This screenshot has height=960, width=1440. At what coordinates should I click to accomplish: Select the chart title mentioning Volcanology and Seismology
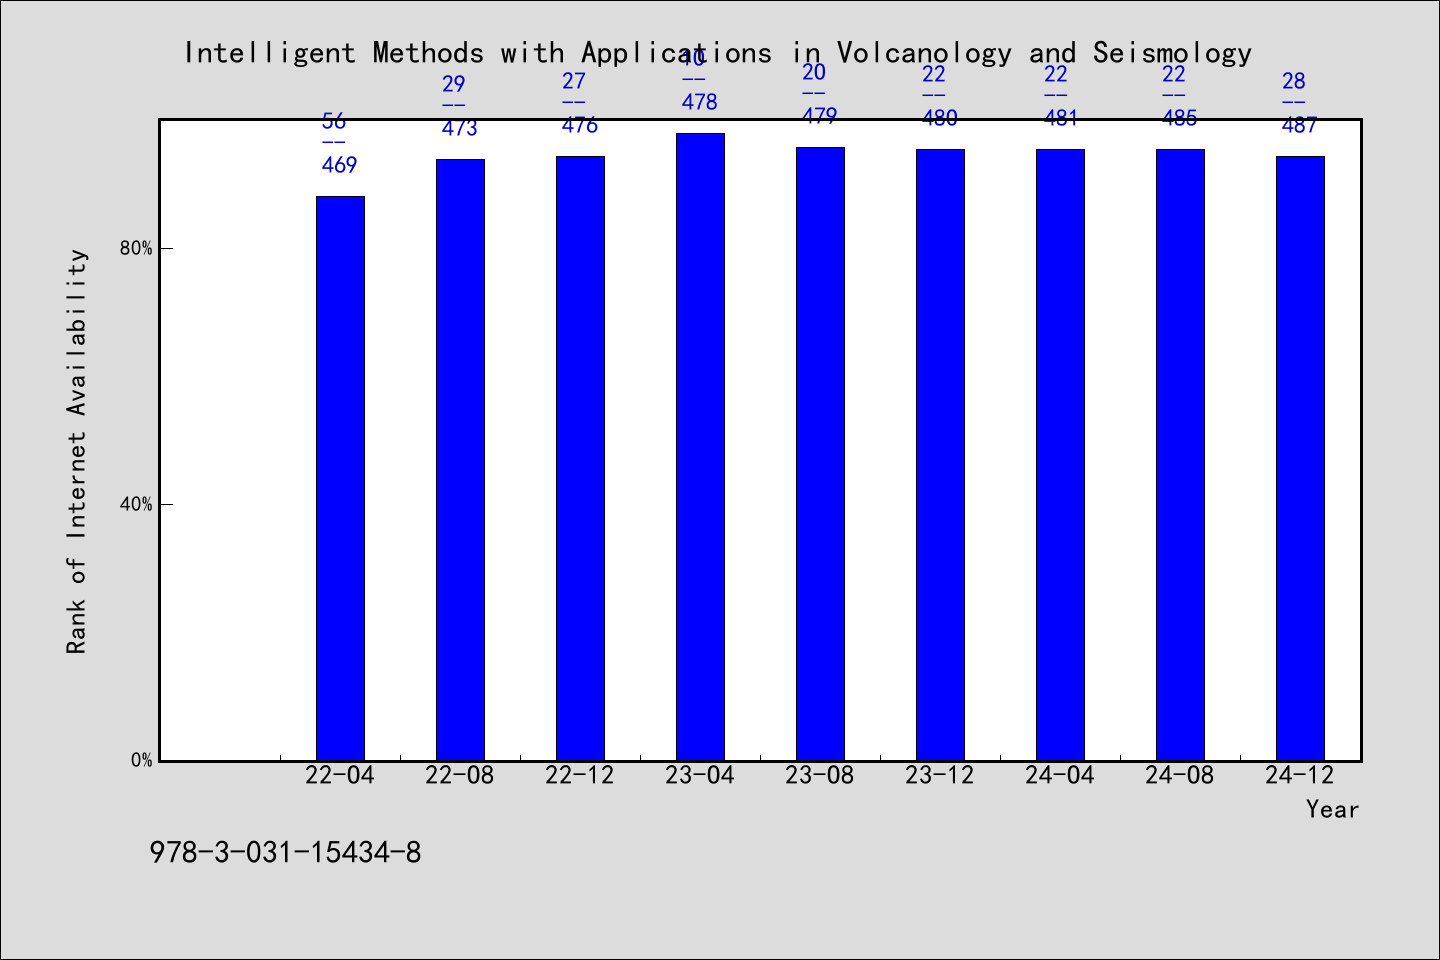tap(718, 53)
